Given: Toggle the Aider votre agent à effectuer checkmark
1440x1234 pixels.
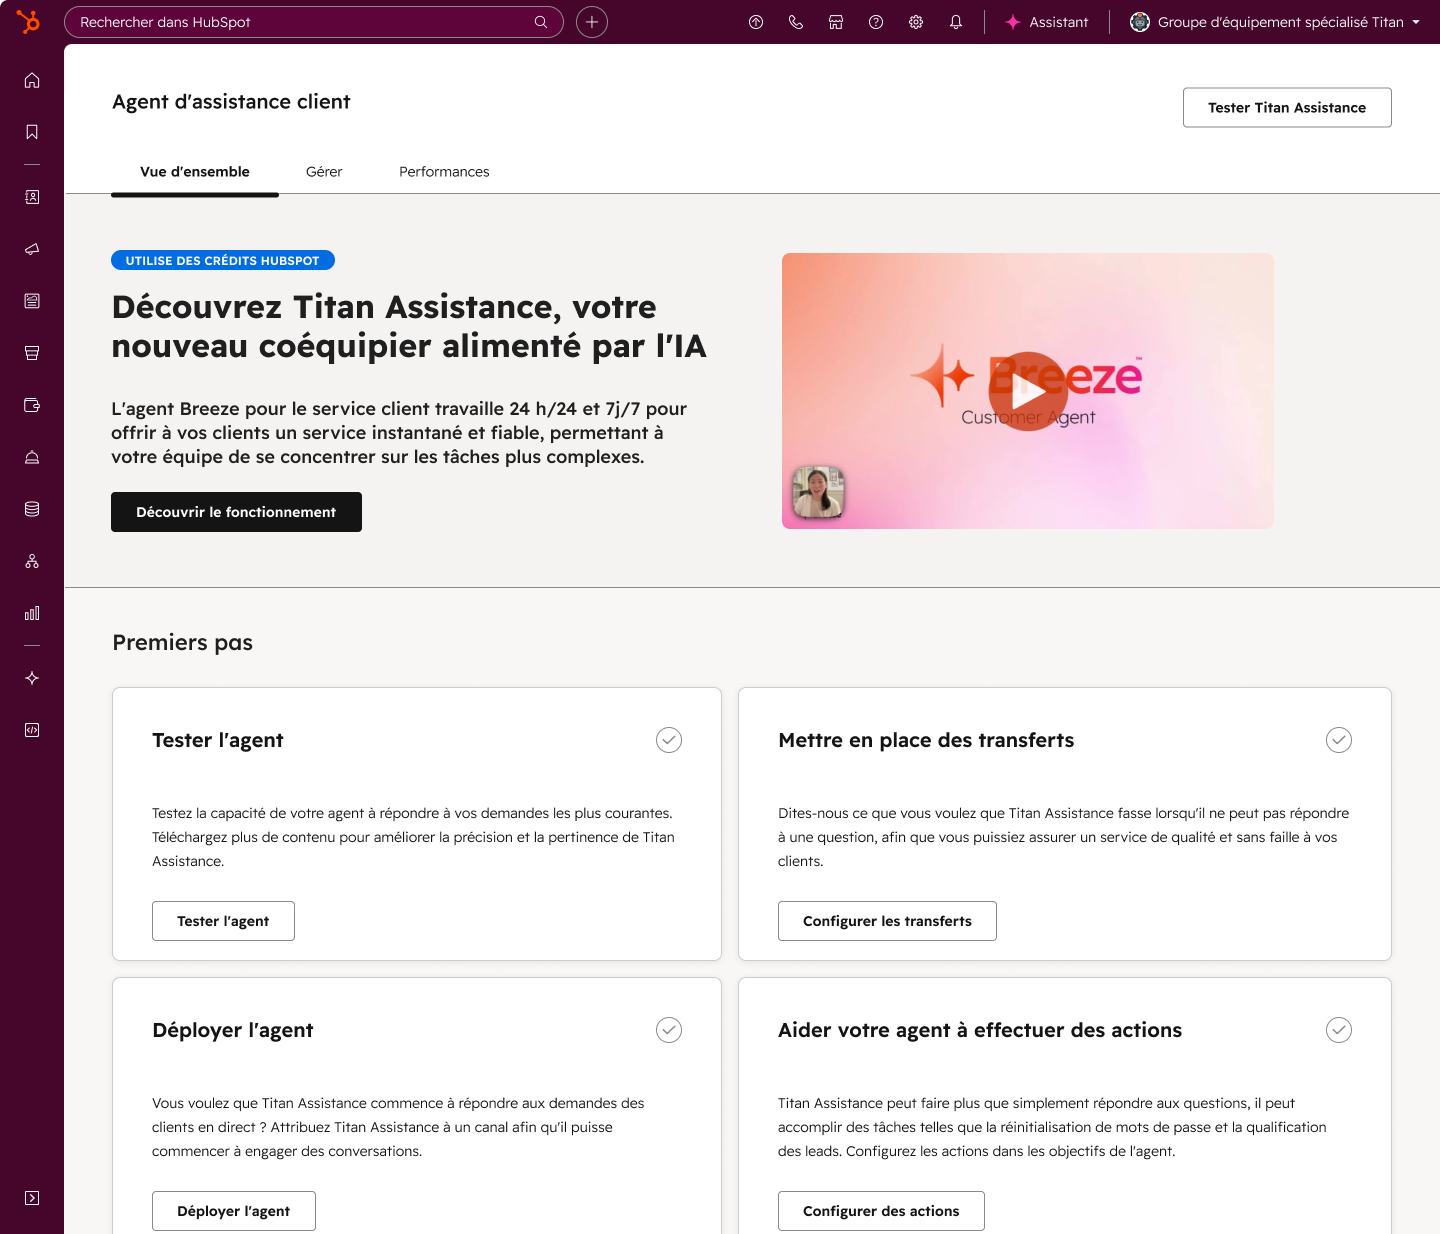Looking at the screenshot, I should 1339,1030.
